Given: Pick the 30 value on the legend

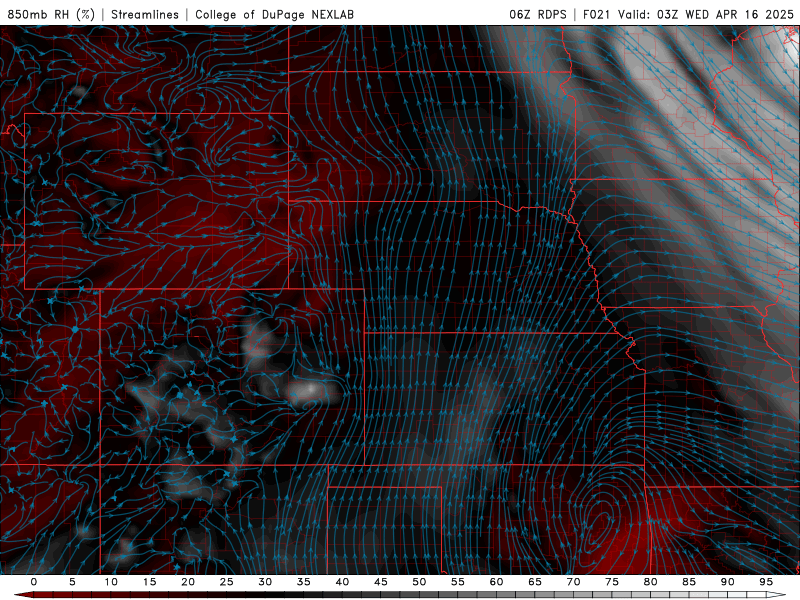Looking at the screenshot, I should 265,582.
